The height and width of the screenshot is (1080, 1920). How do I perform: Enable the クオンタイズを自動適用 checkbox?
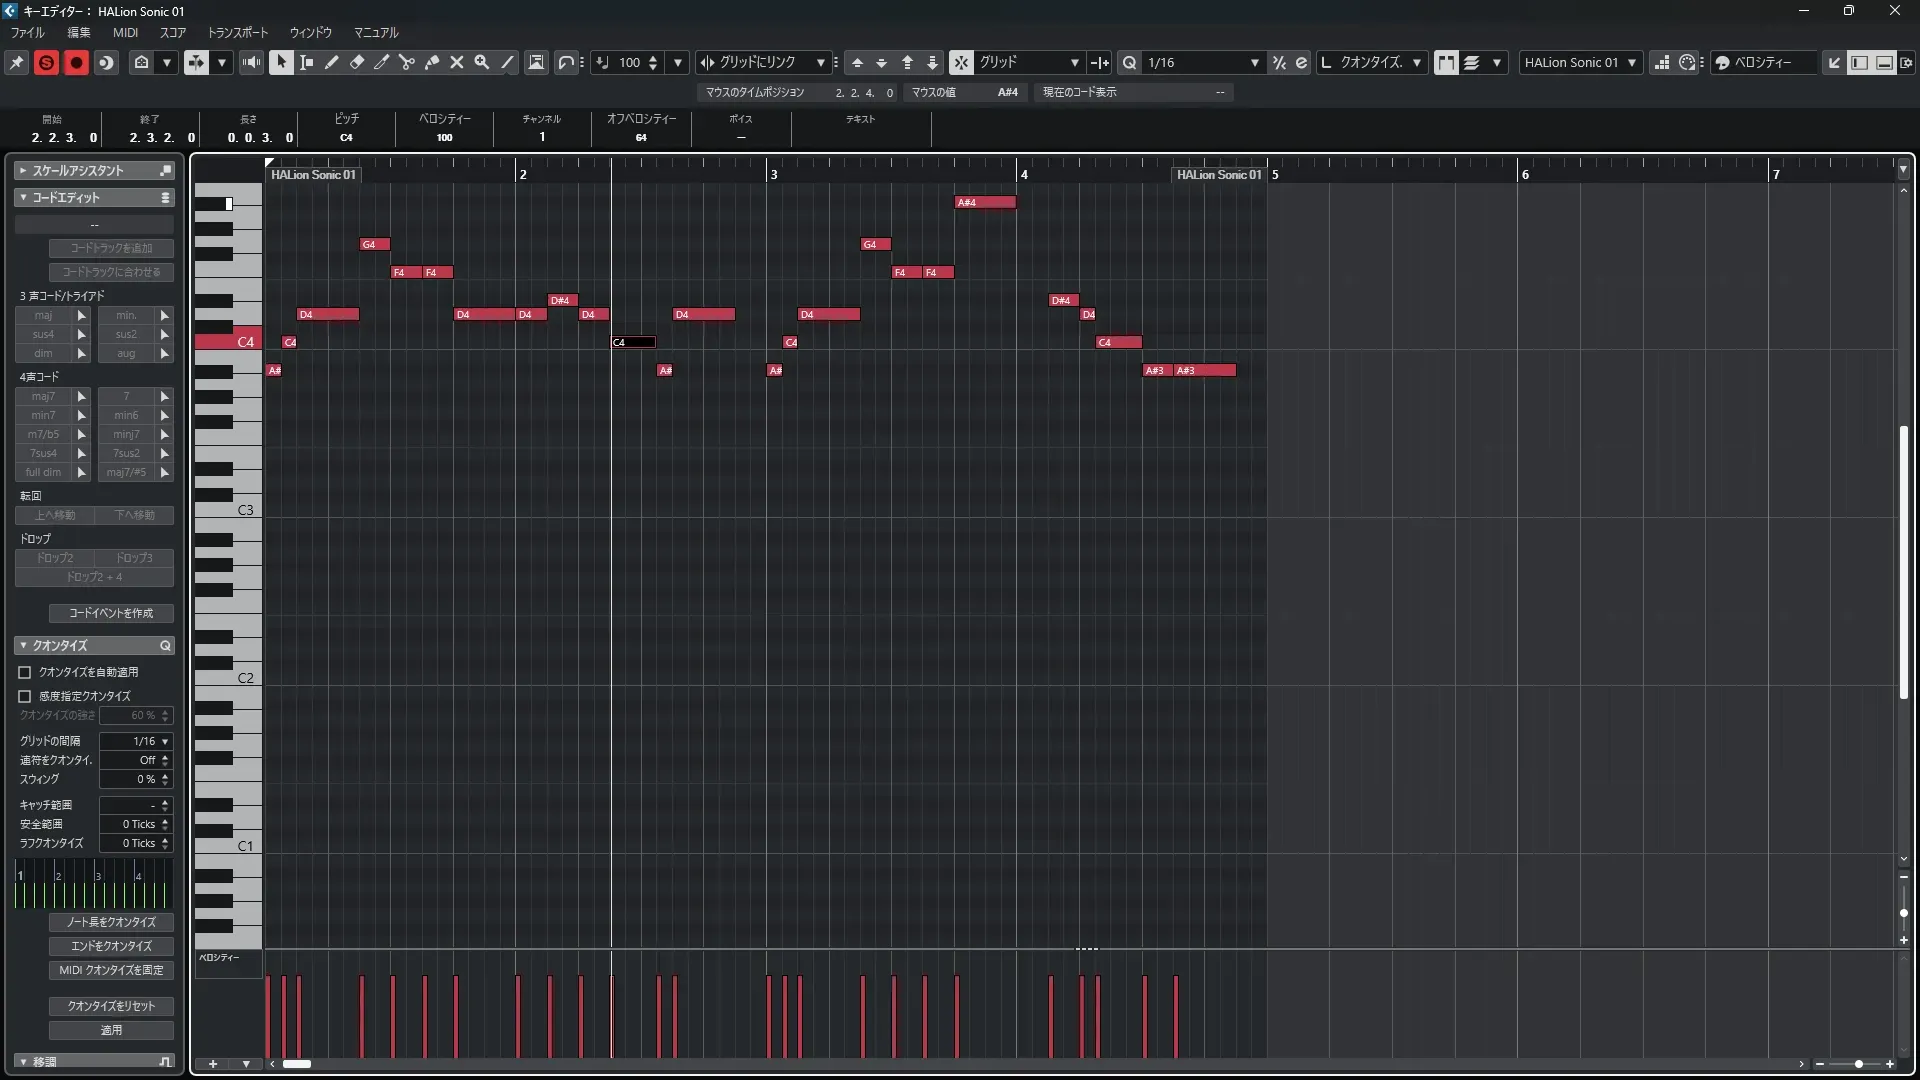pos(25,673)
